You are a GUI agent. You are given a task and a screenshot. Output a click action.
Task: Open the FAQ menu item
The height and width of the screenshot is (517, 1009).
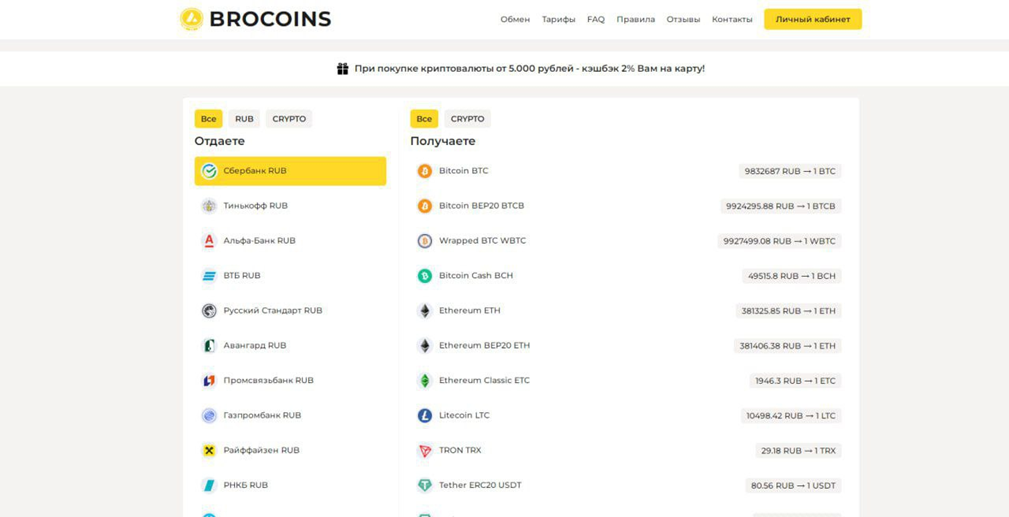596,20
